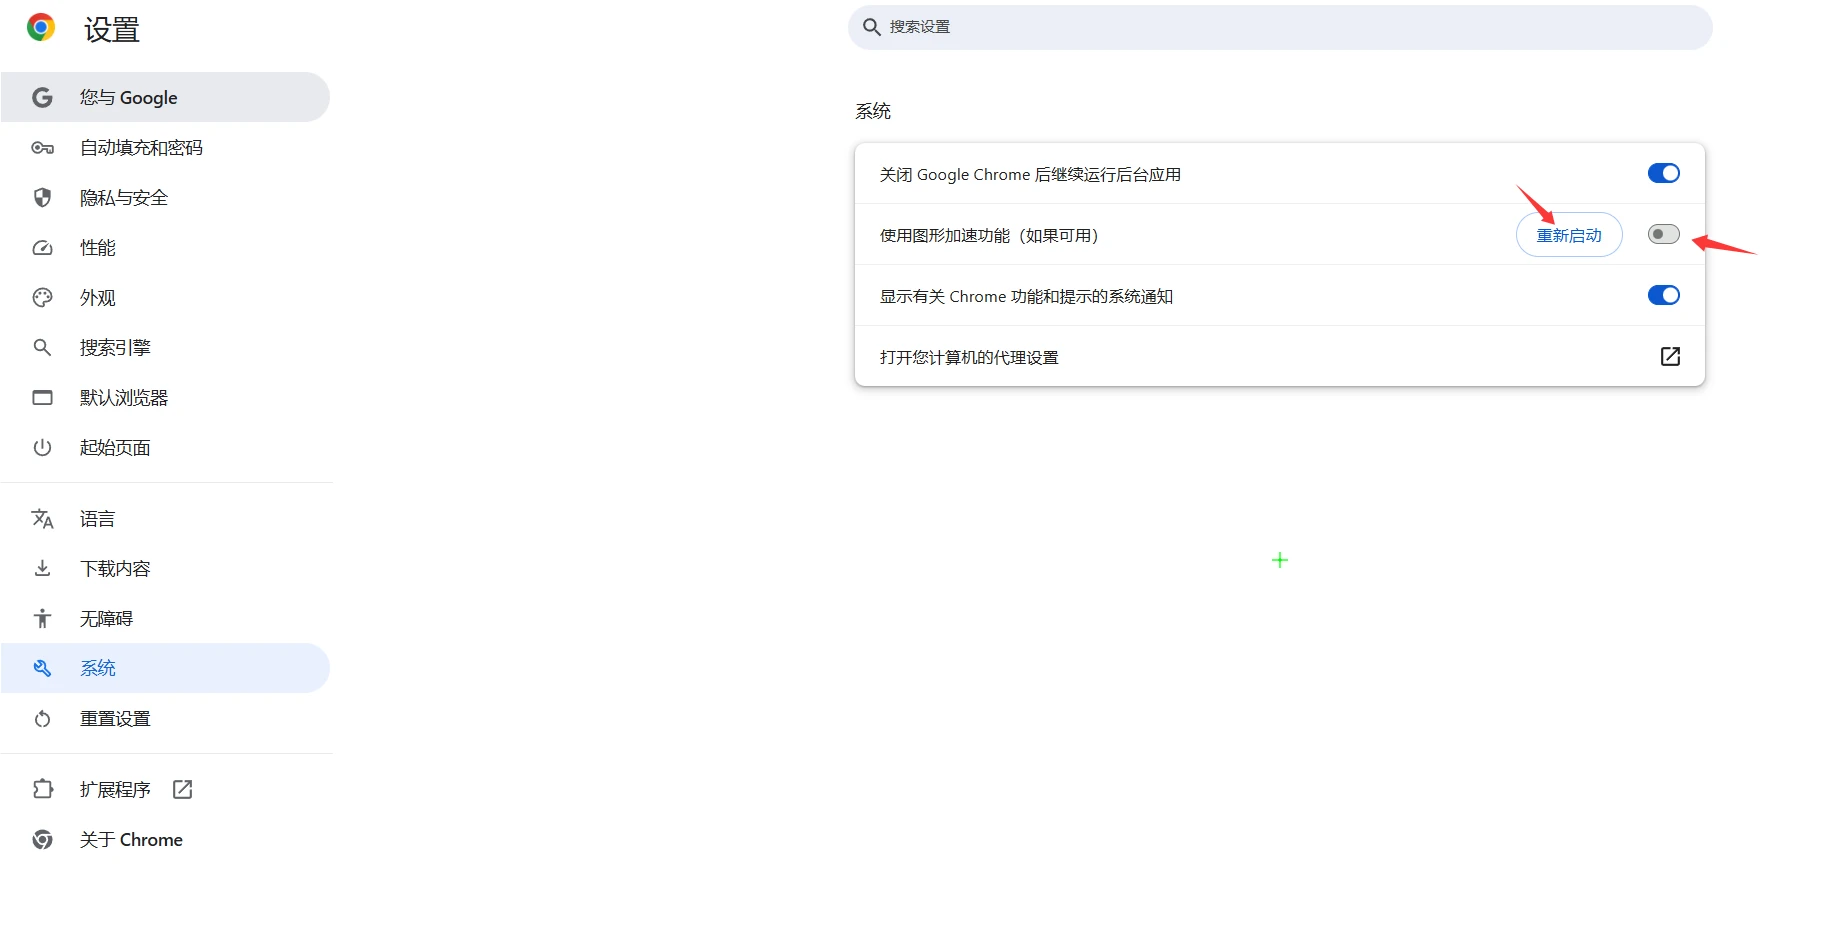
Task: Click 重新启动 to restart Chrome
Action: [x=1568, y=234]
